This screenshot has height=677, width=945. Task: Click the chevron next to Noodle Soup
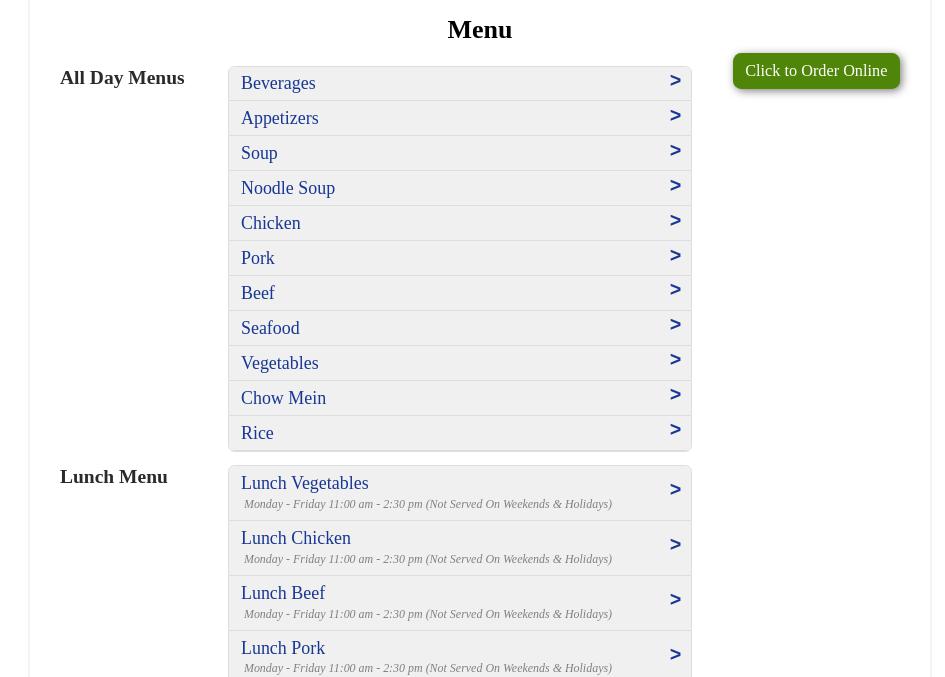pos(675,186)
